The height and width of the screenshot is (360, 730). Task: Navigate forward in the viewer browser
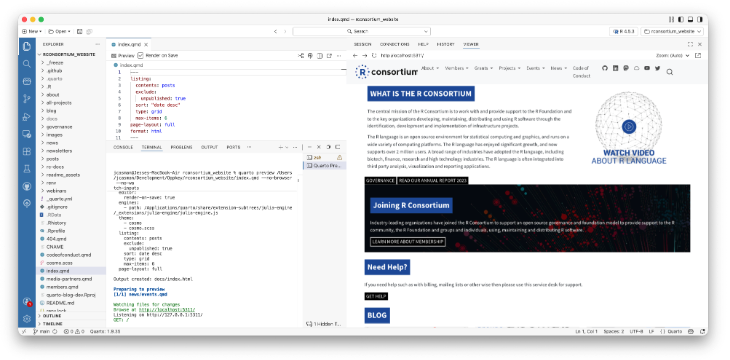365,55
